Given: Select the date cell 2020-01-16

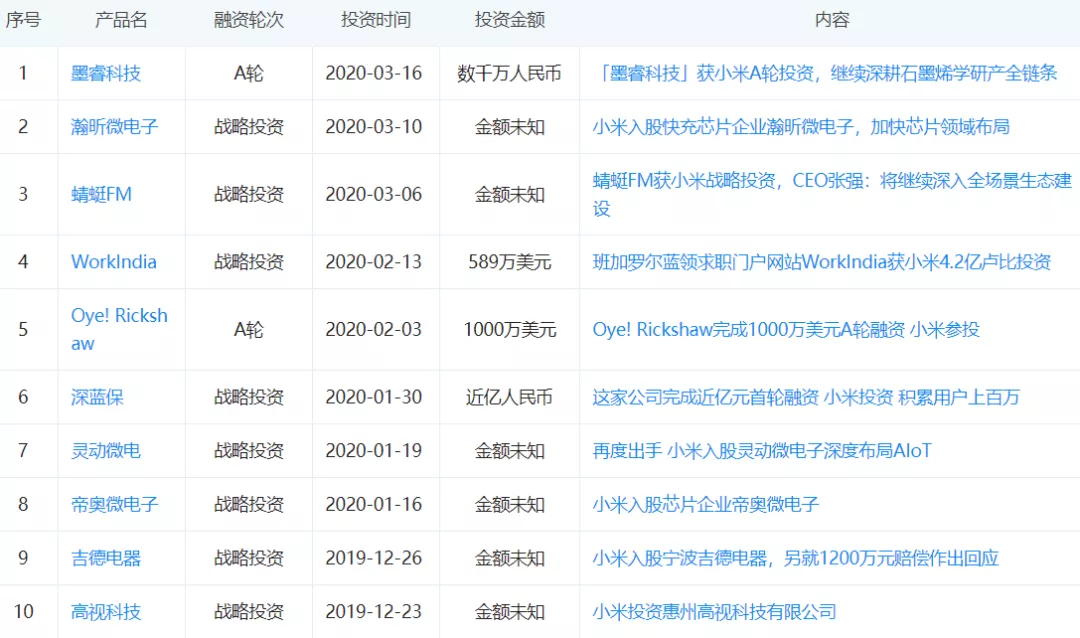Looking at the screenshot, I should [x=374, y=504].
